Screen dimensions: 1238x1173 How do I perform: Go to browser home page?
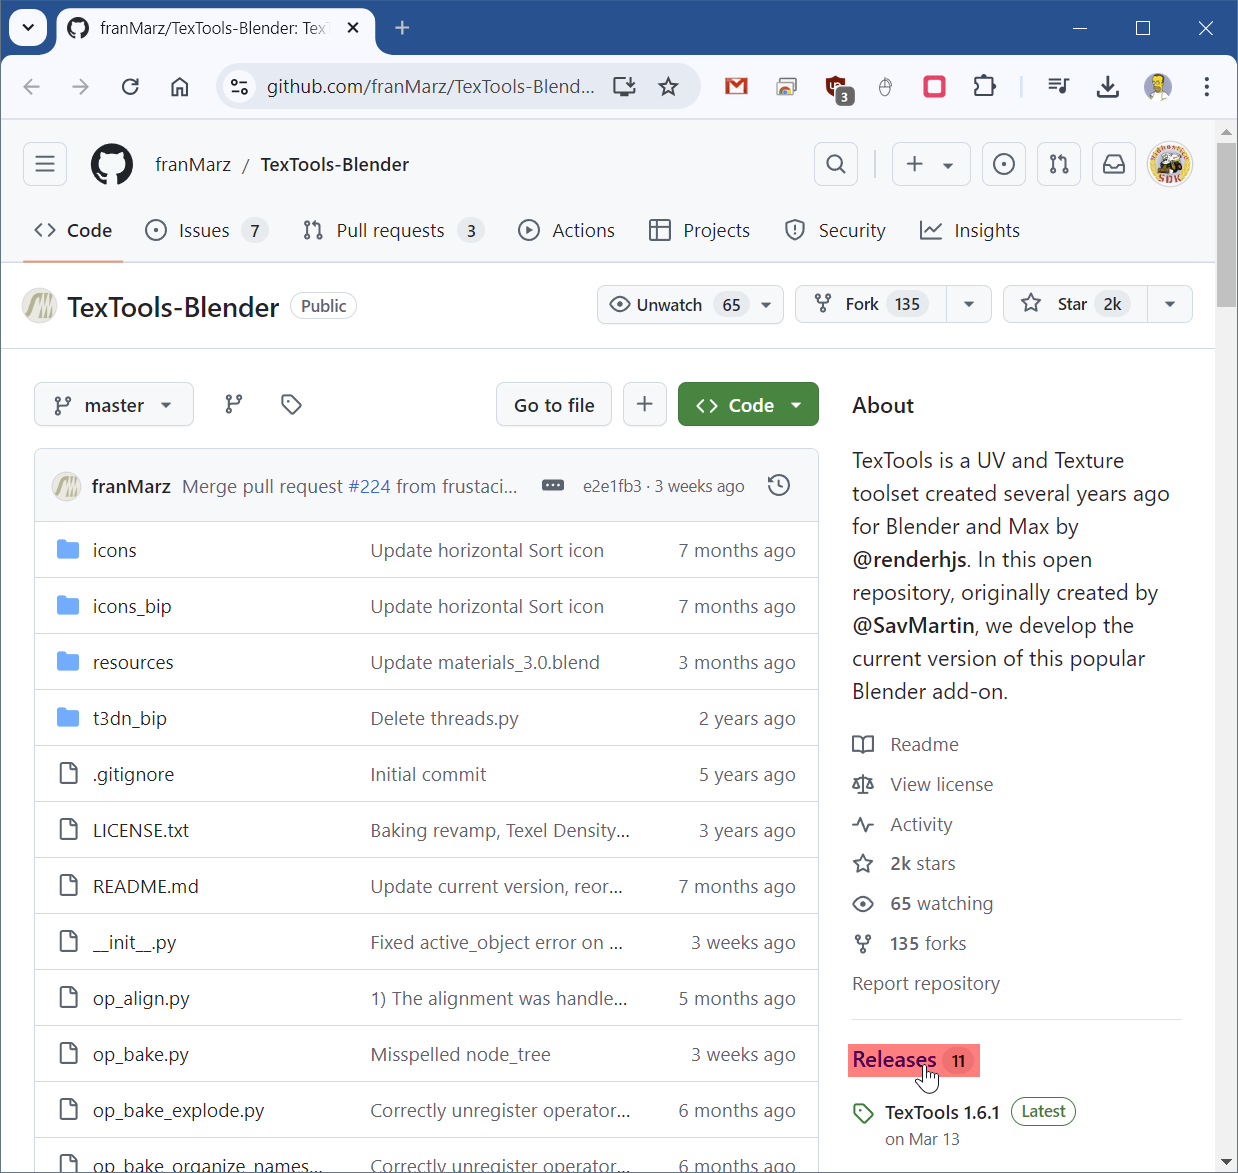pyautogui.click(x=180, y=86)
